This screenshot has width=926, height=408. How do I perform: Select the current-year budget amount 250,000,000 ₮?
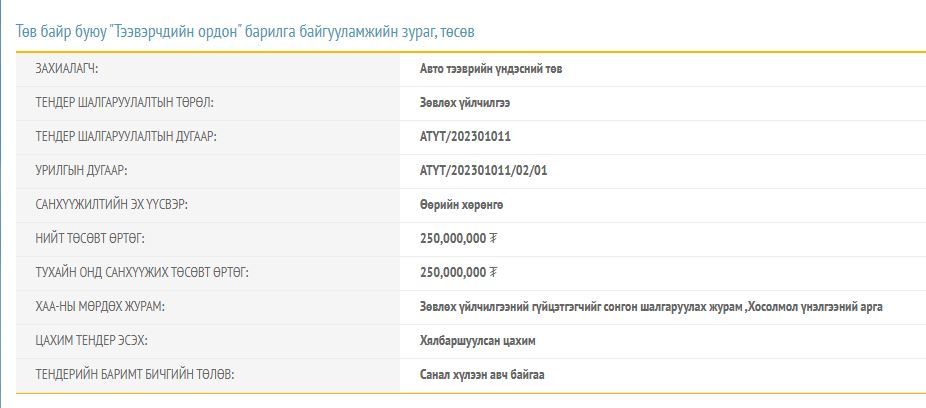459,273
